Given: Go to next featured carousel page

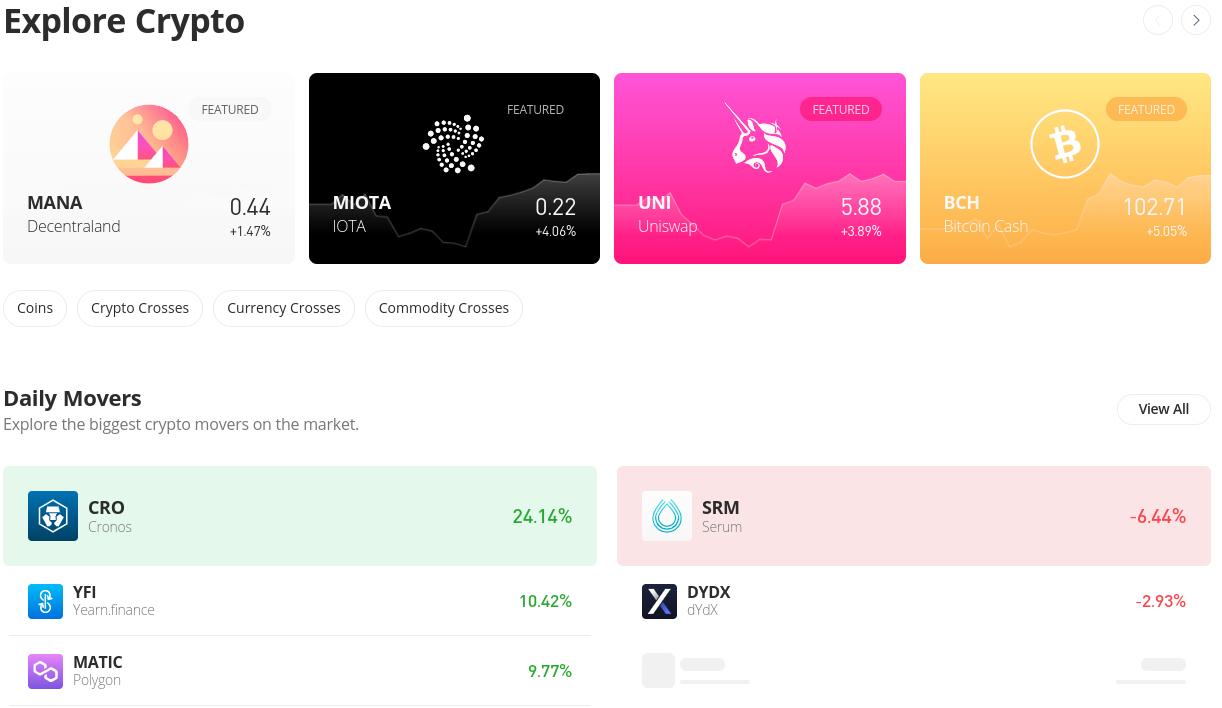Looking at the screenshot, I should point(1196,20).
